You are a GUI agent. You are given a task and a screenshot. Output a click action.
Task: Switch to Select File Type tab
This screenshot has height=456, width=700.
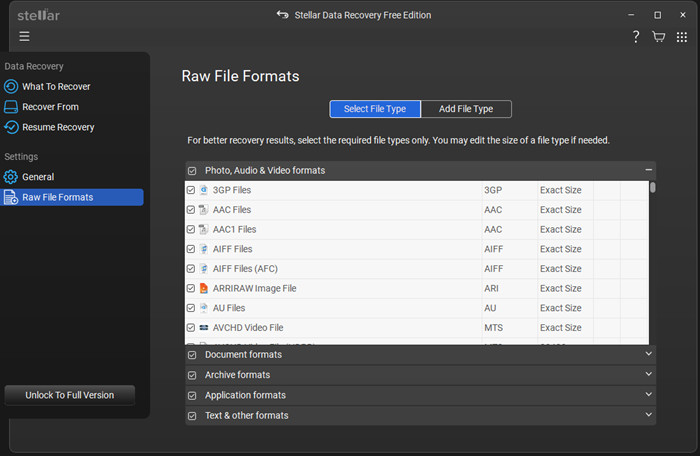point(375,109)
